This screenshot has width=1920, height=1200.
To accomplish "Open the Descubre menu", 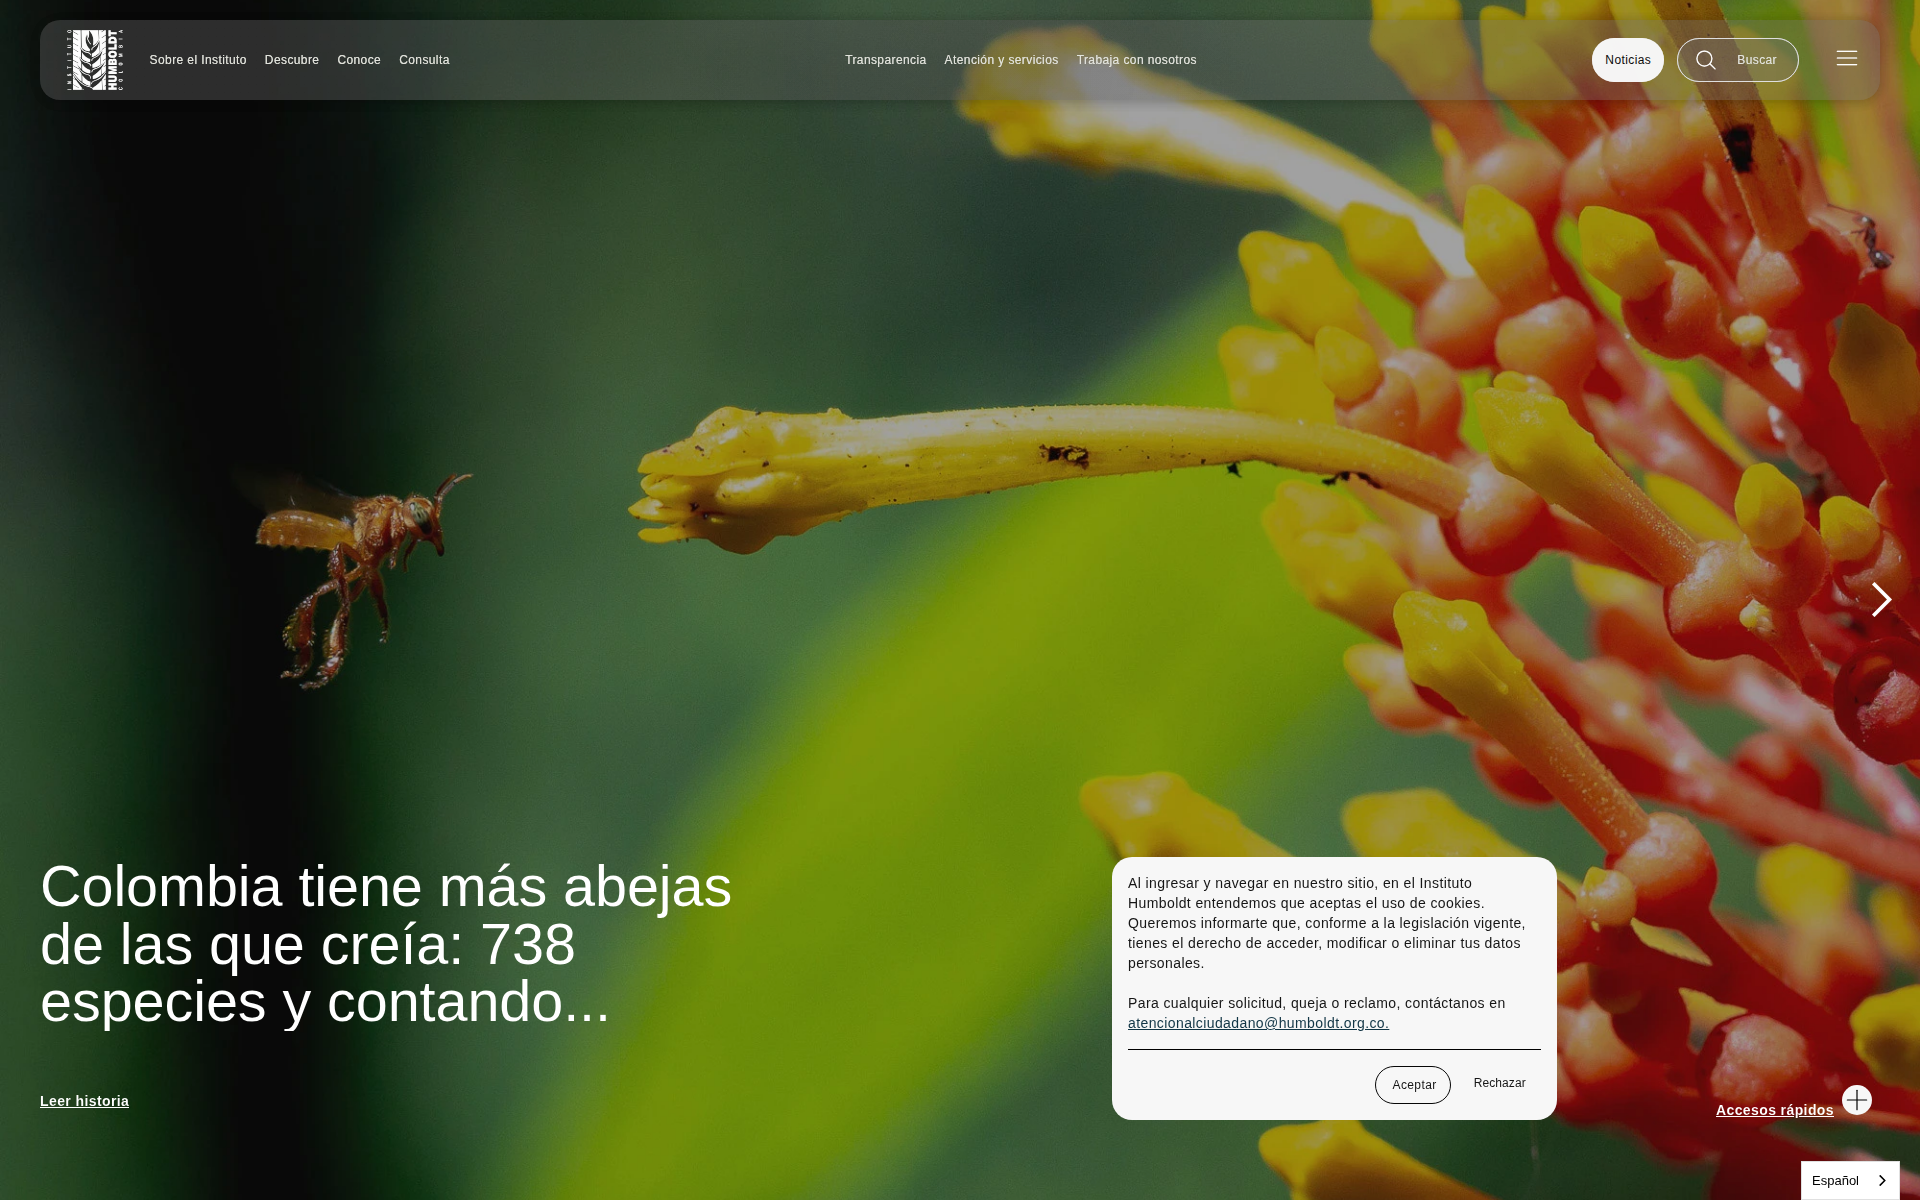I will (x=292, y=60).
